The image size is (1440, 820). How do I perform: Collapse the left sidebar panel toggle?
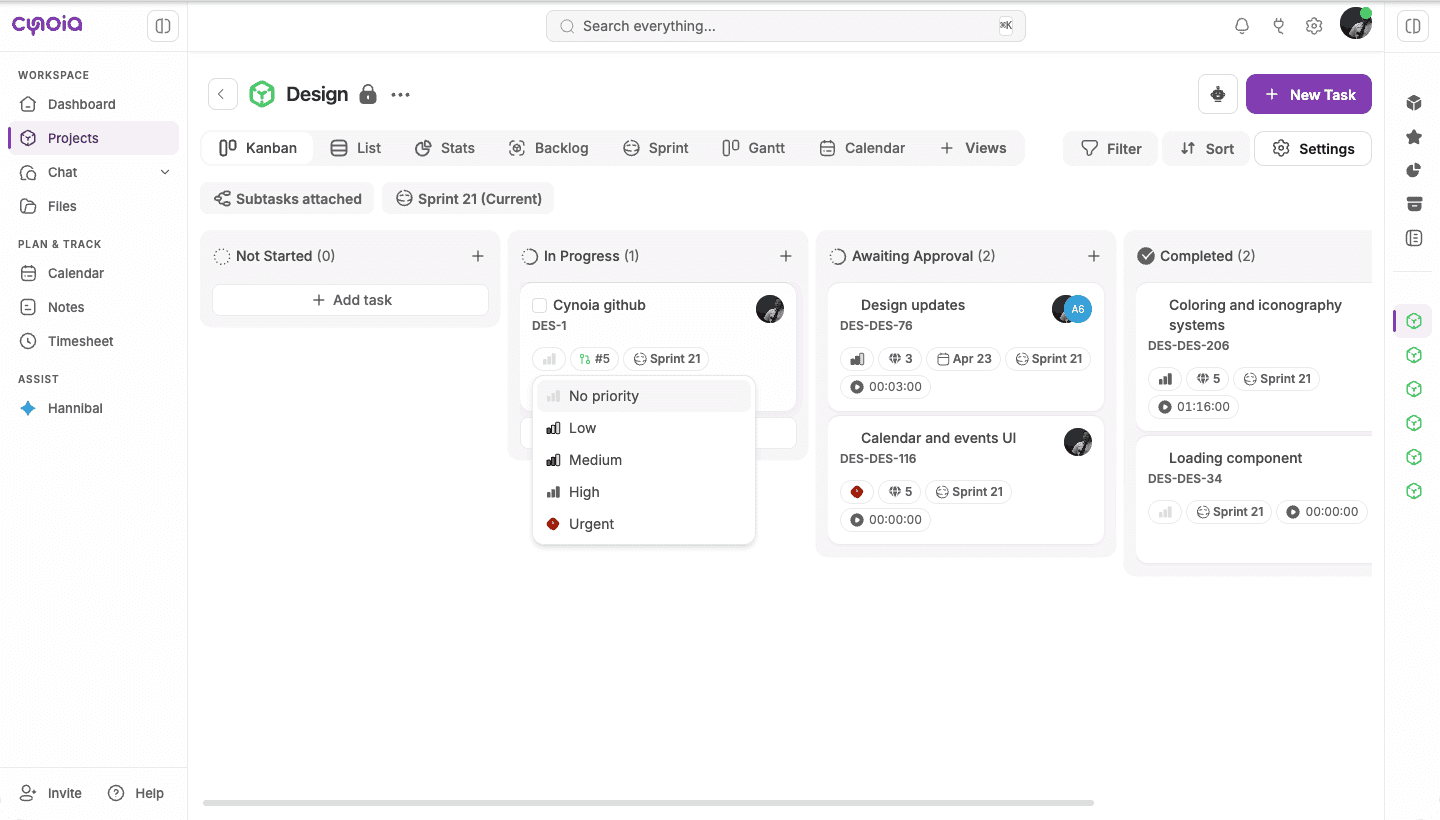click(163, 26)
